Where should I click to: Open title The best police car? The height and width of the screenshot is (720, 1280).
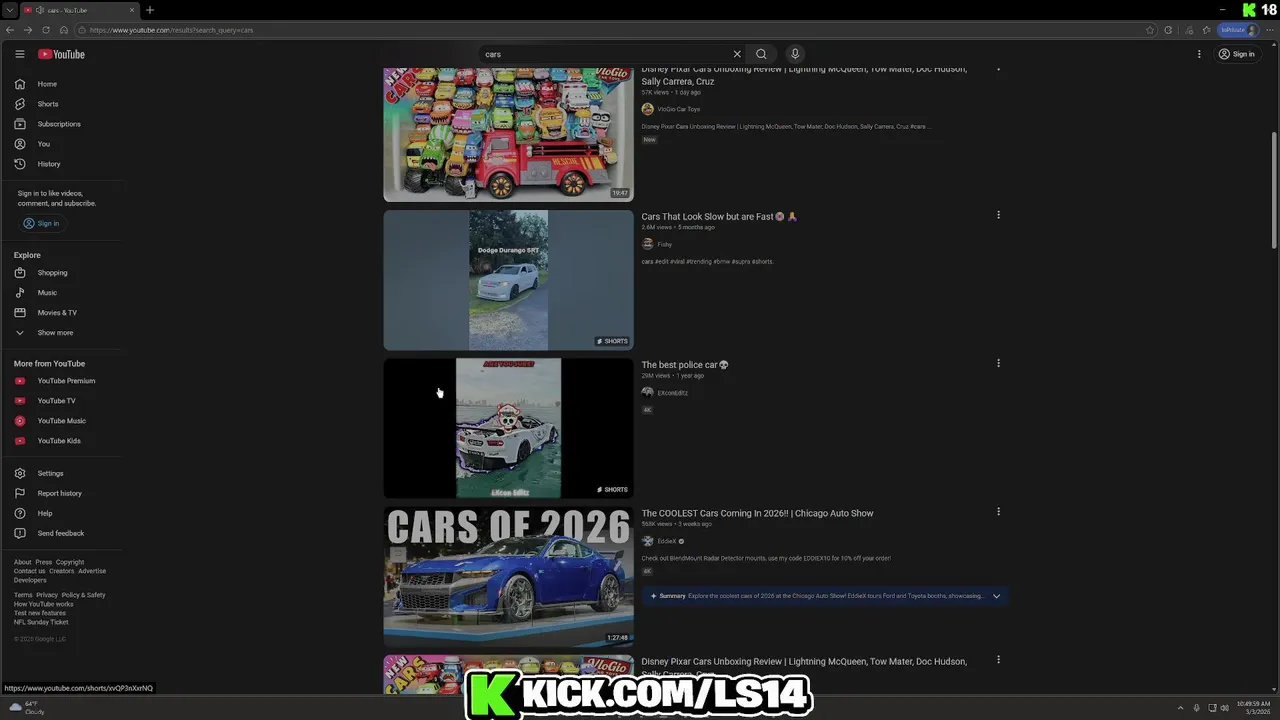[x=685, y=365]
